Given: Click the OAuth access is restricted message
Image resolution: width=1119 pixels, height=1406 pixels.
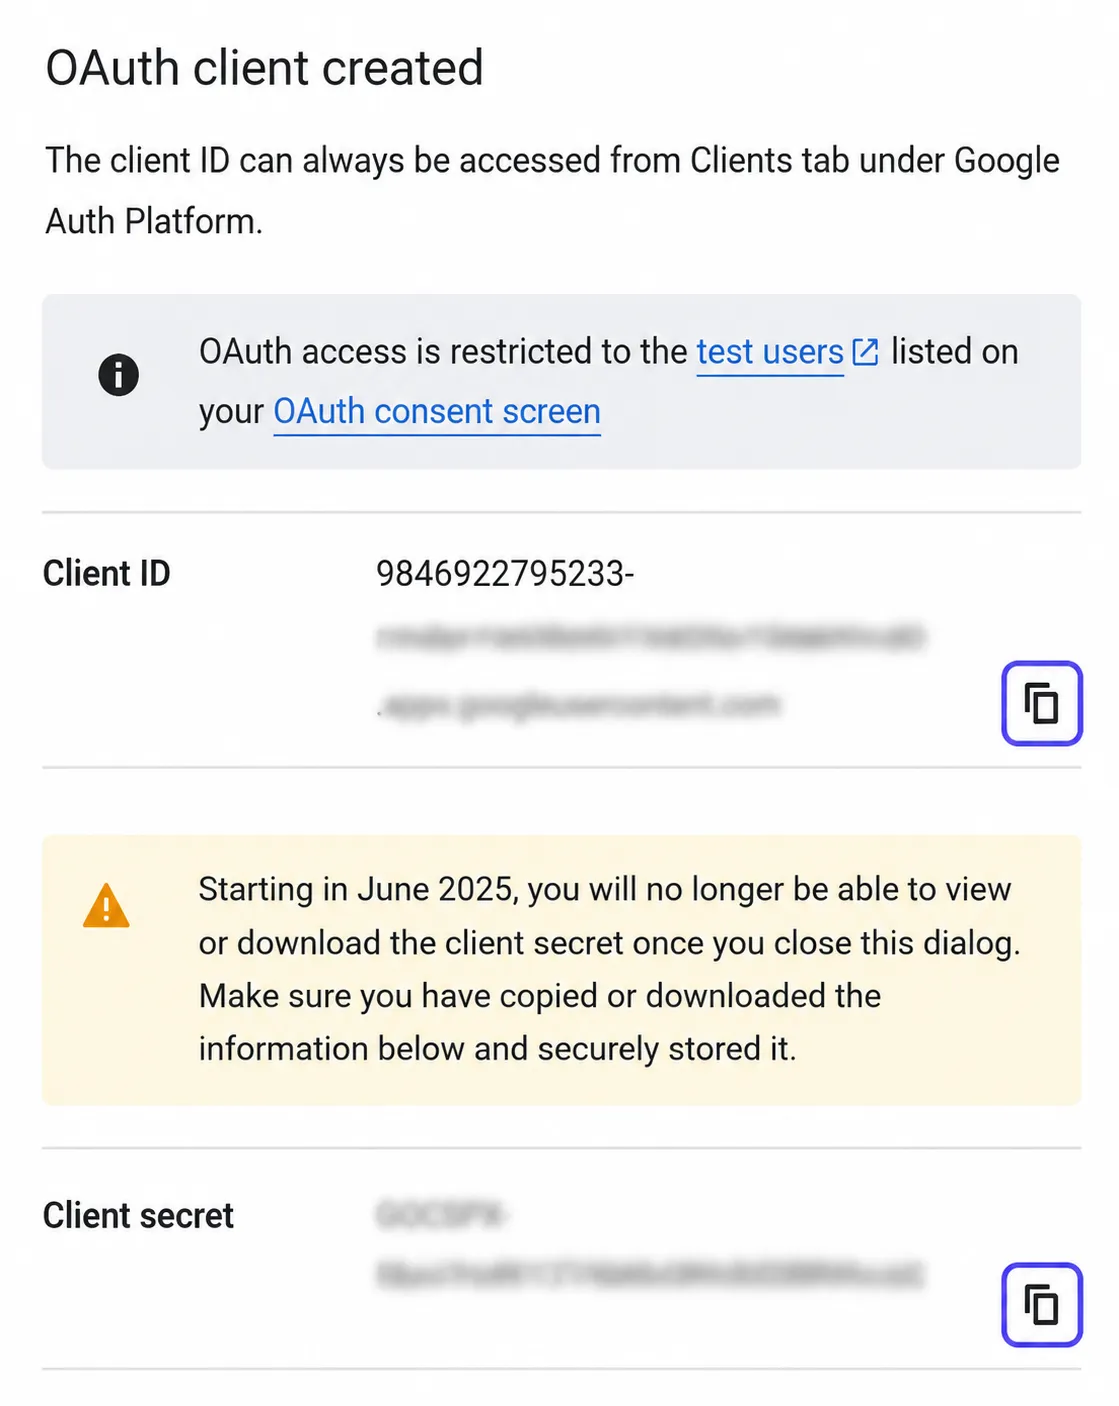Looking at the screenshot, I should 608,382.
